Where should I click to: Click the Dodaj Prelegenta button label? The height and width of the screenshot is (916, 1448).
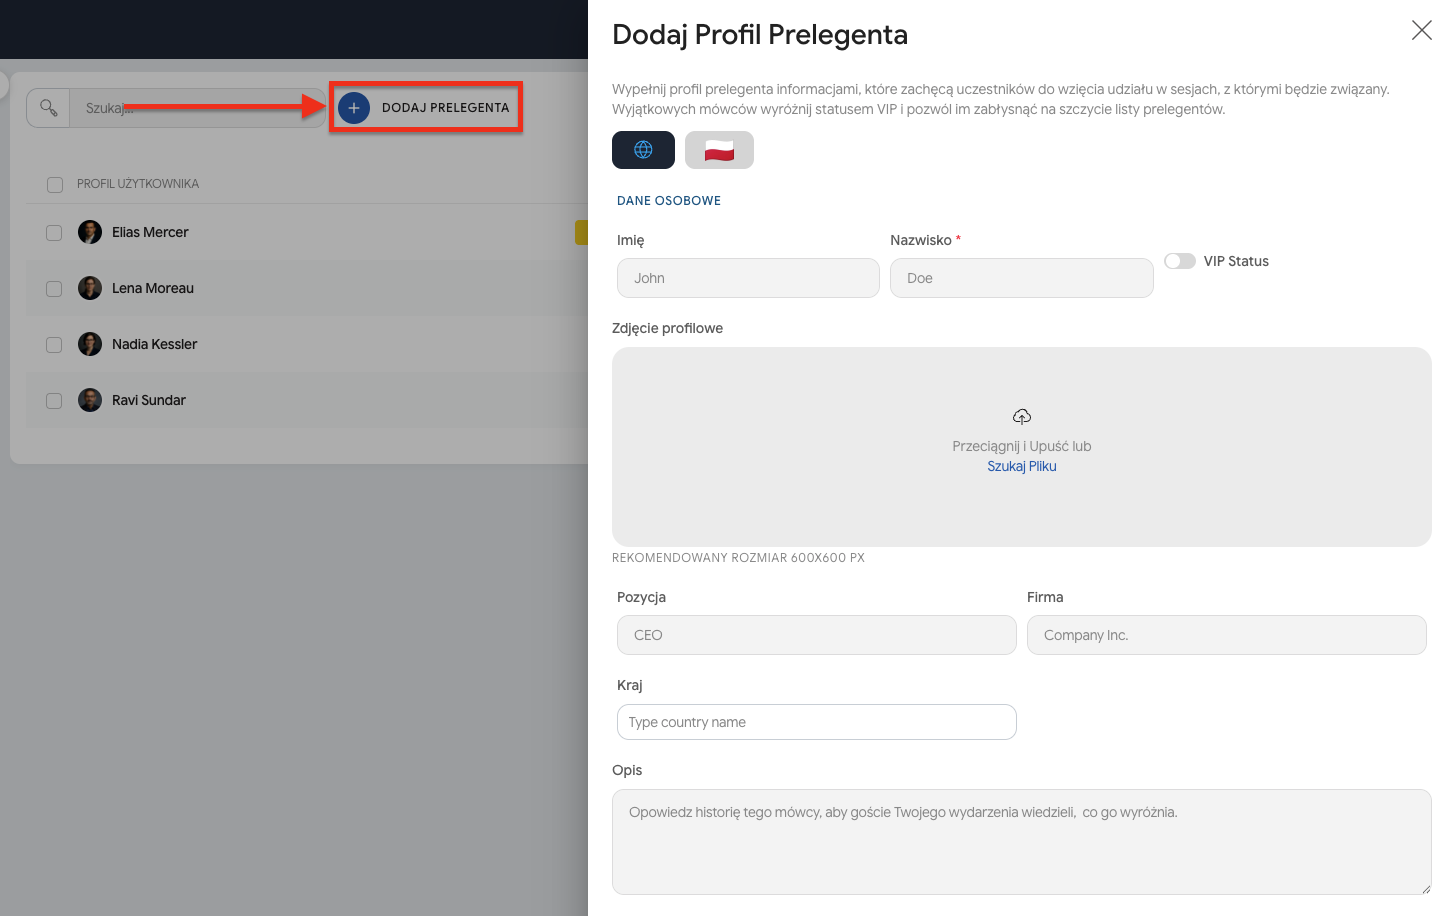click(445, 108)
